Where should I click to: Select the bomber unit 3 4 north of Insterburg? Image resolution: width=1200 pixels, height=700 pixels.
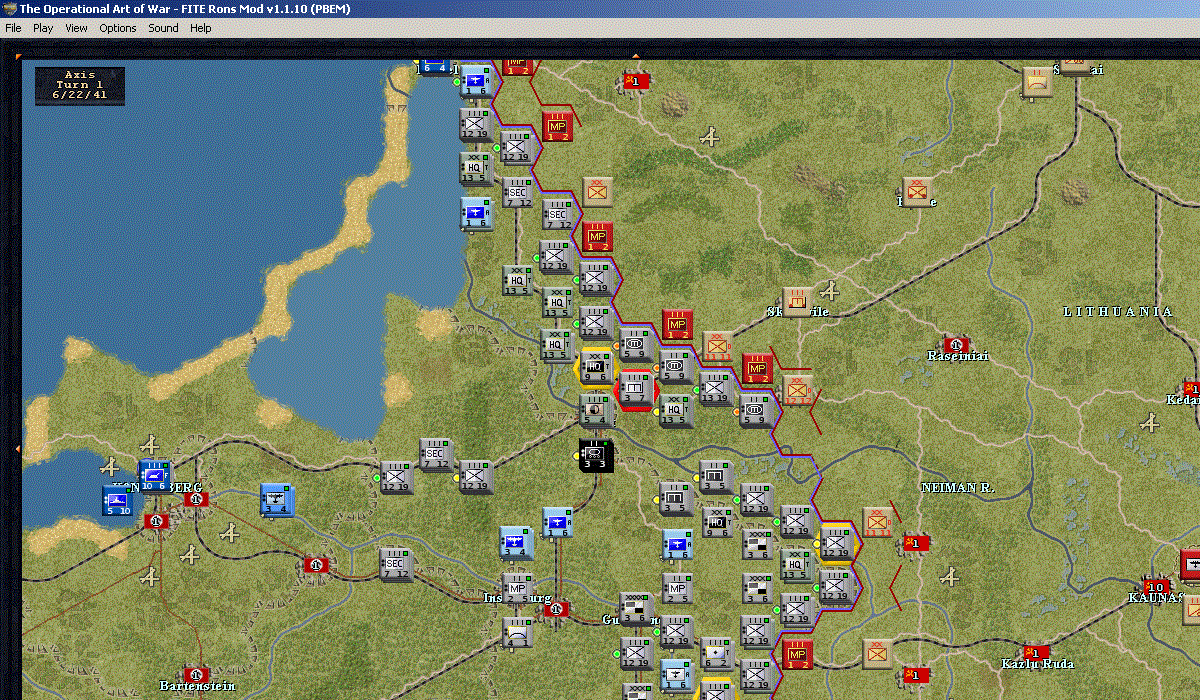pyautogui.click(x=518, y=543)
